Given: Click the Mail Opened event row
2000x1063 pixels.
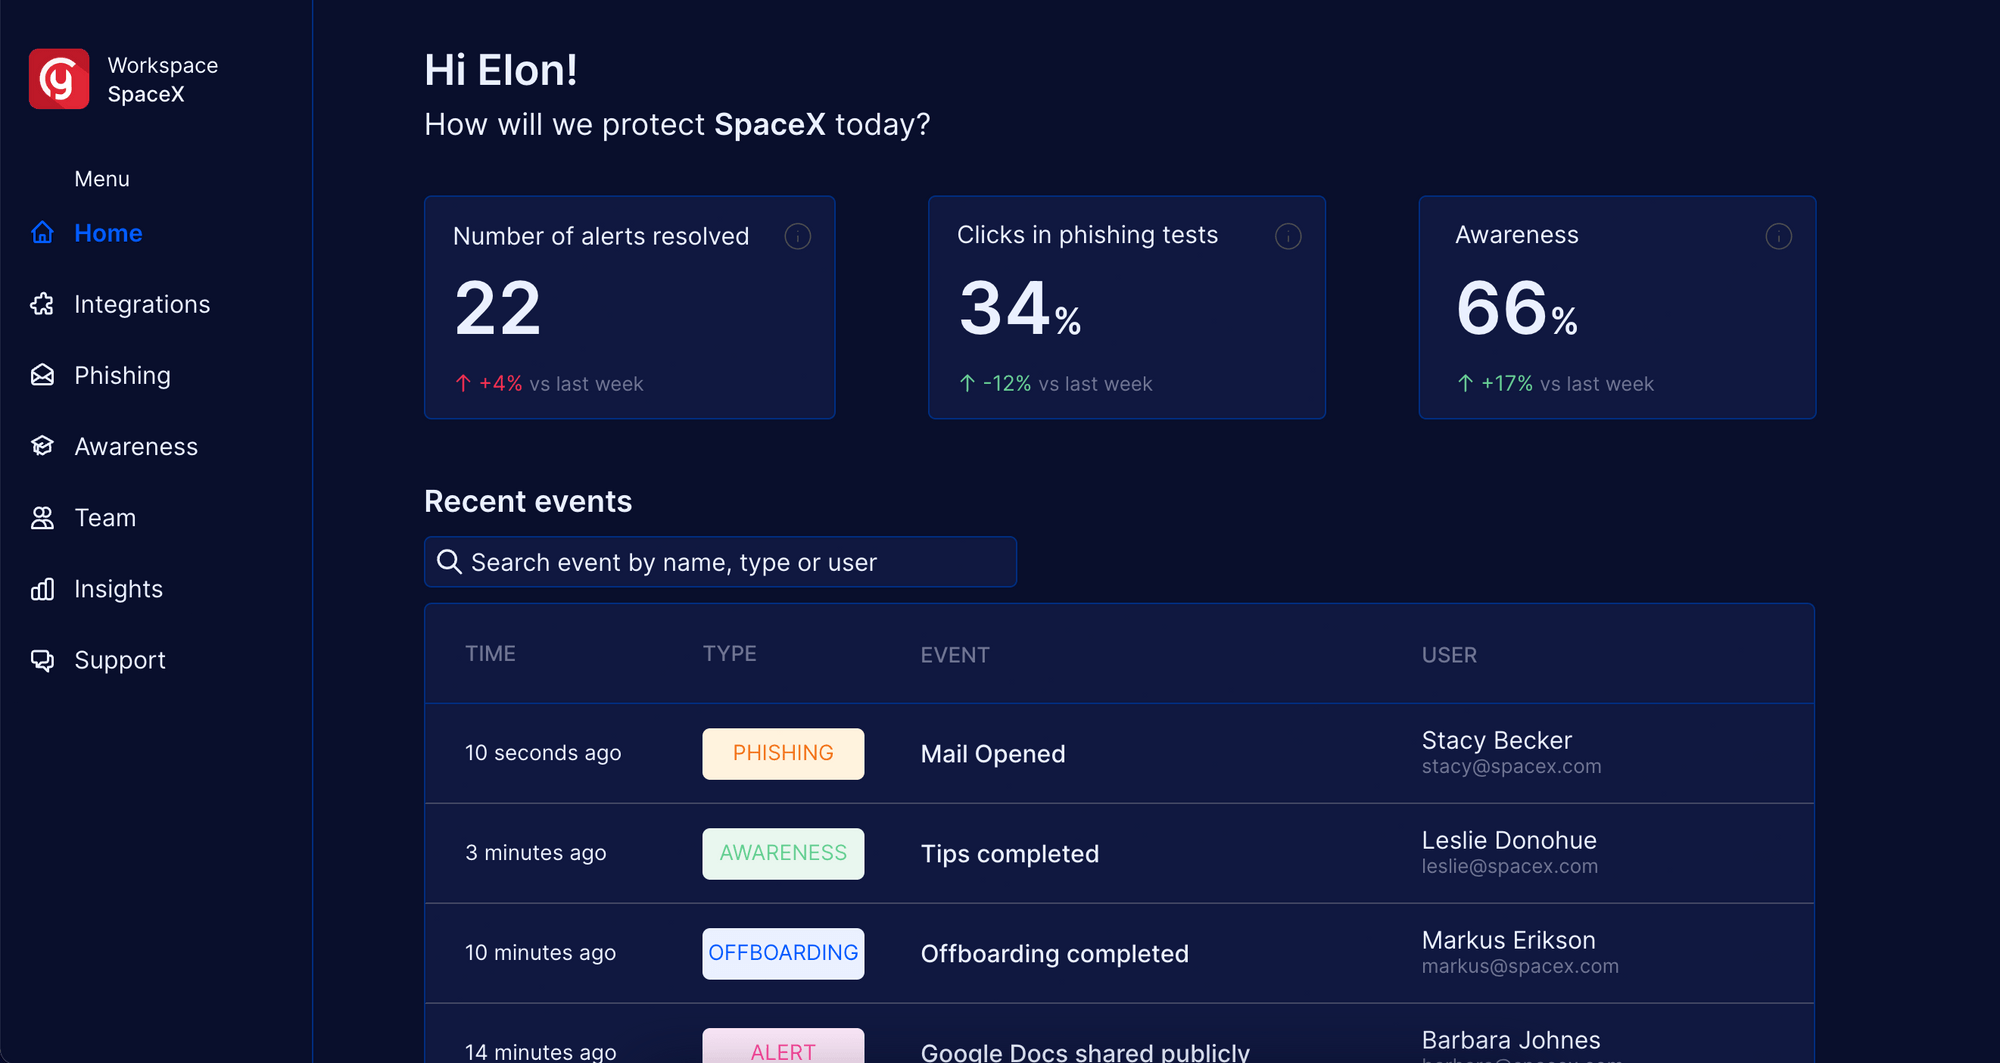Looking at the screenshot, I should [992, 754].
